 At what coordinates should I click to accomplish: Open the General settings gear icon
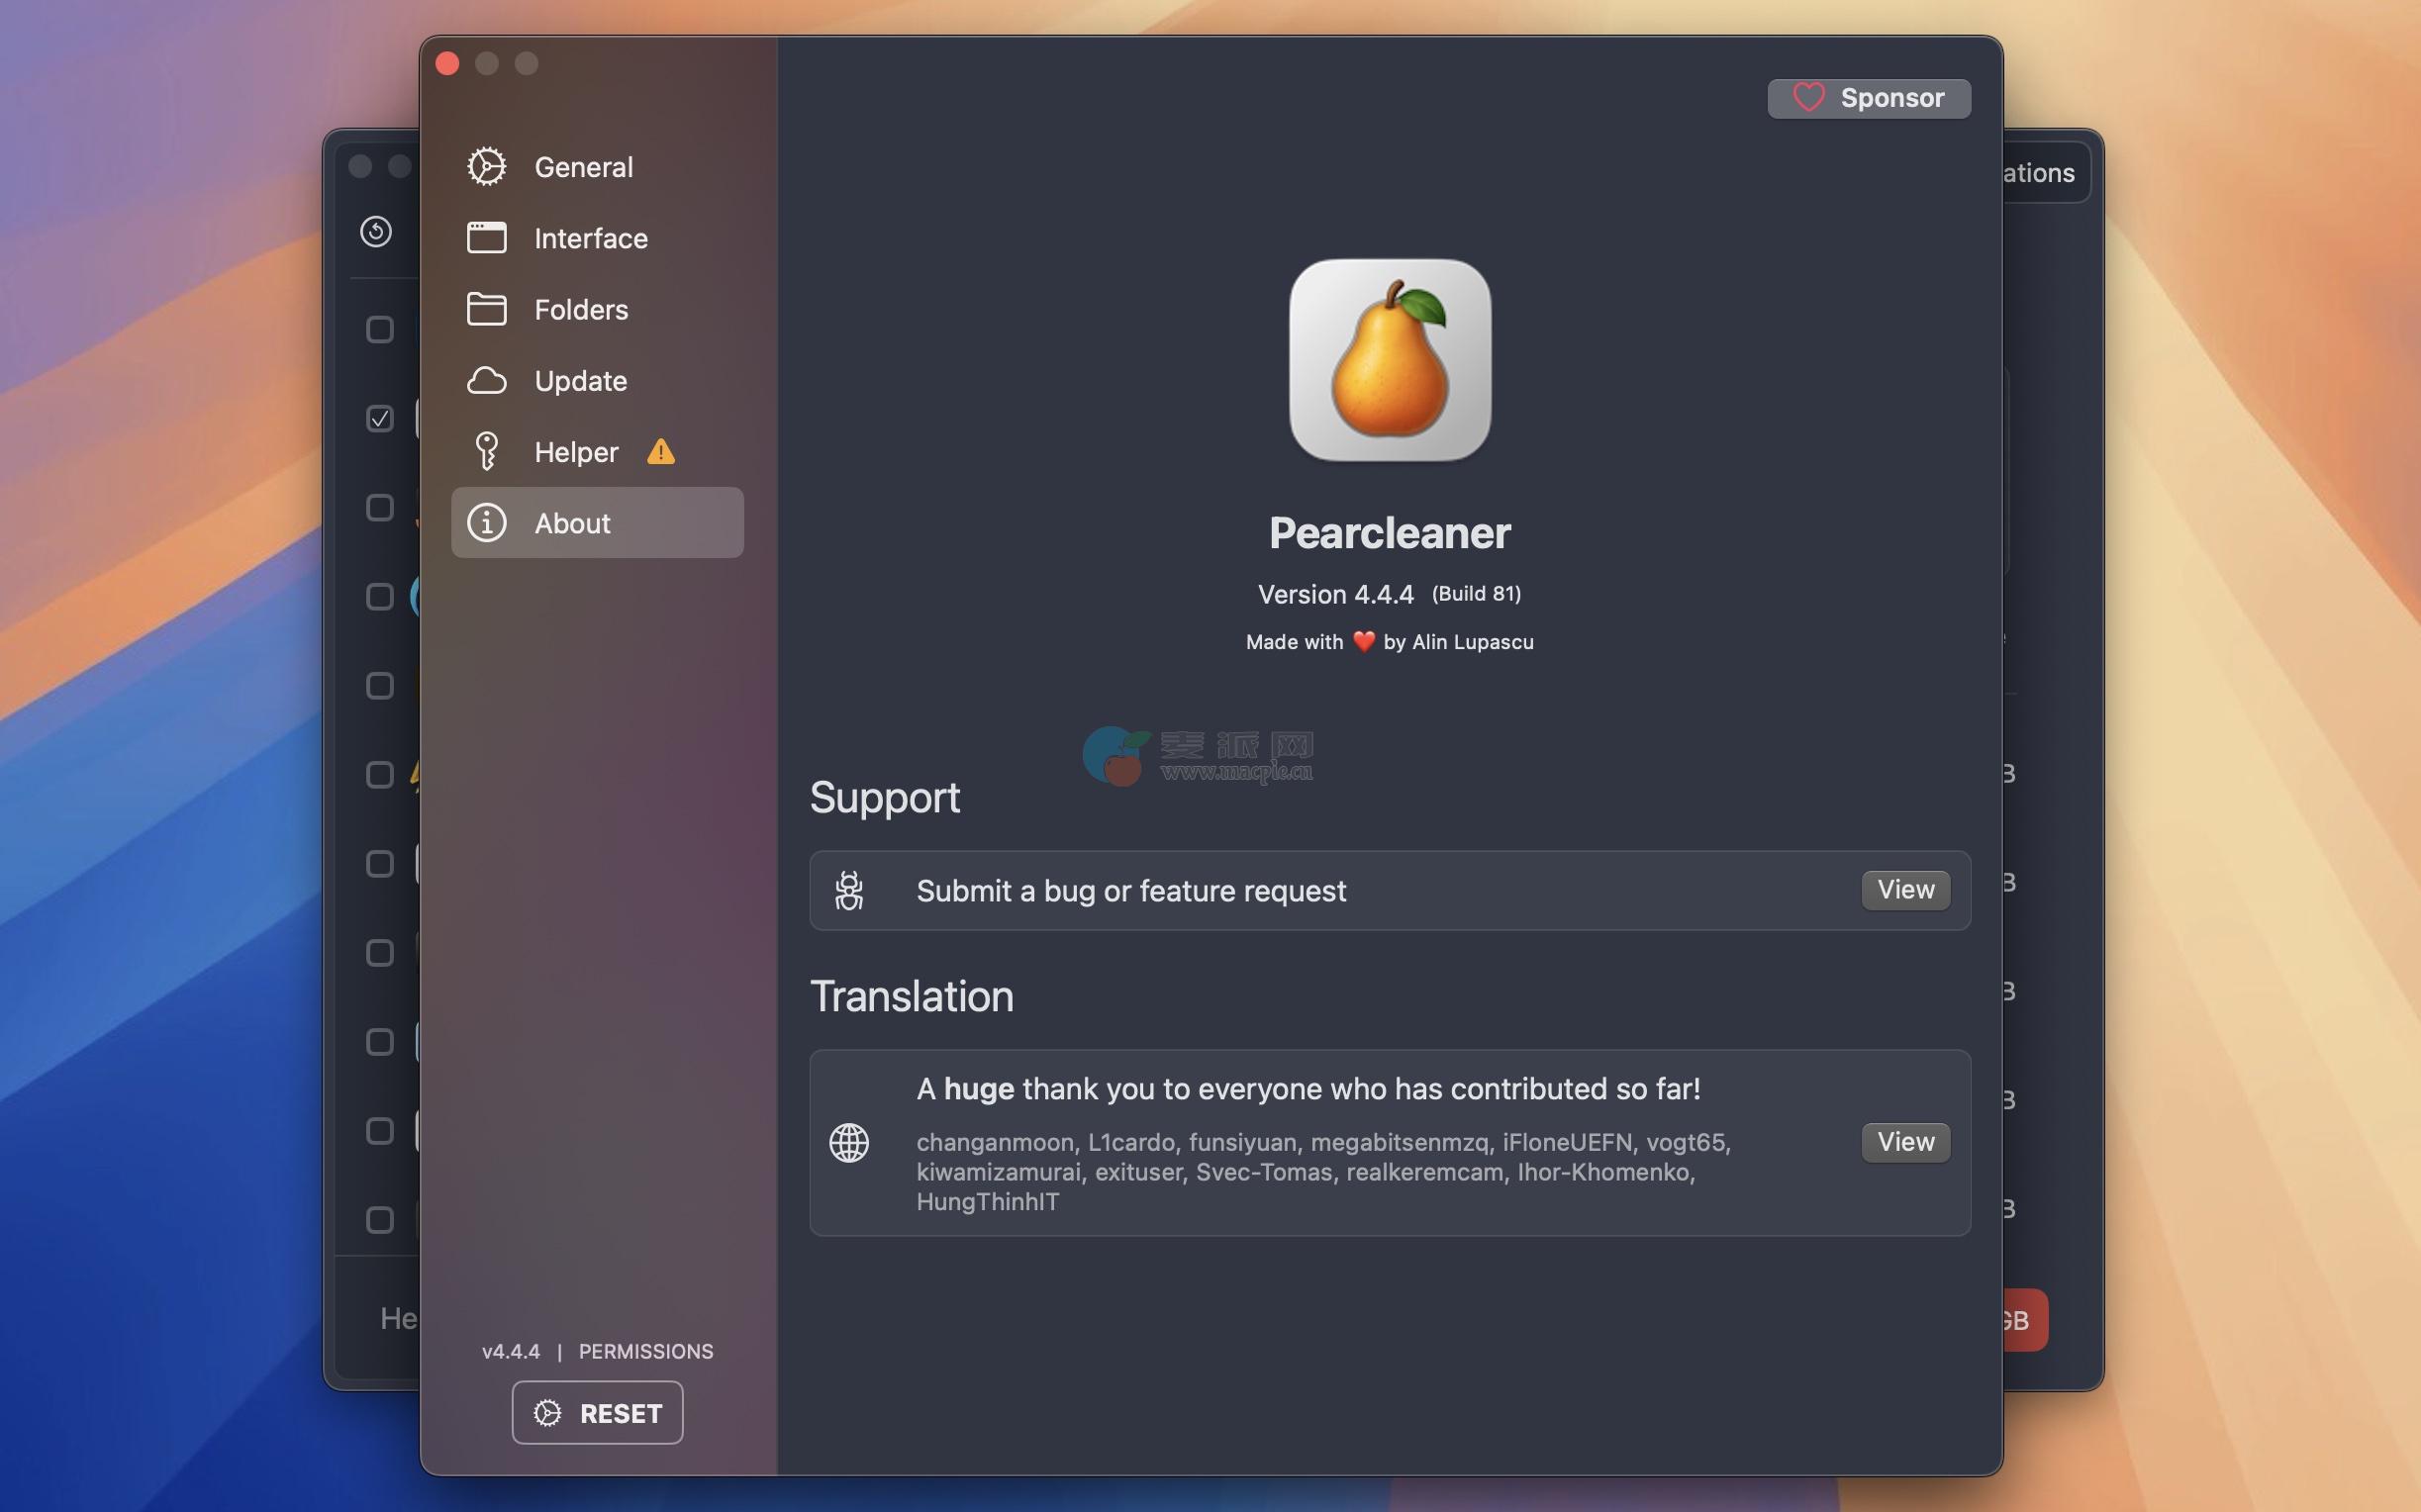pos(486,167)
